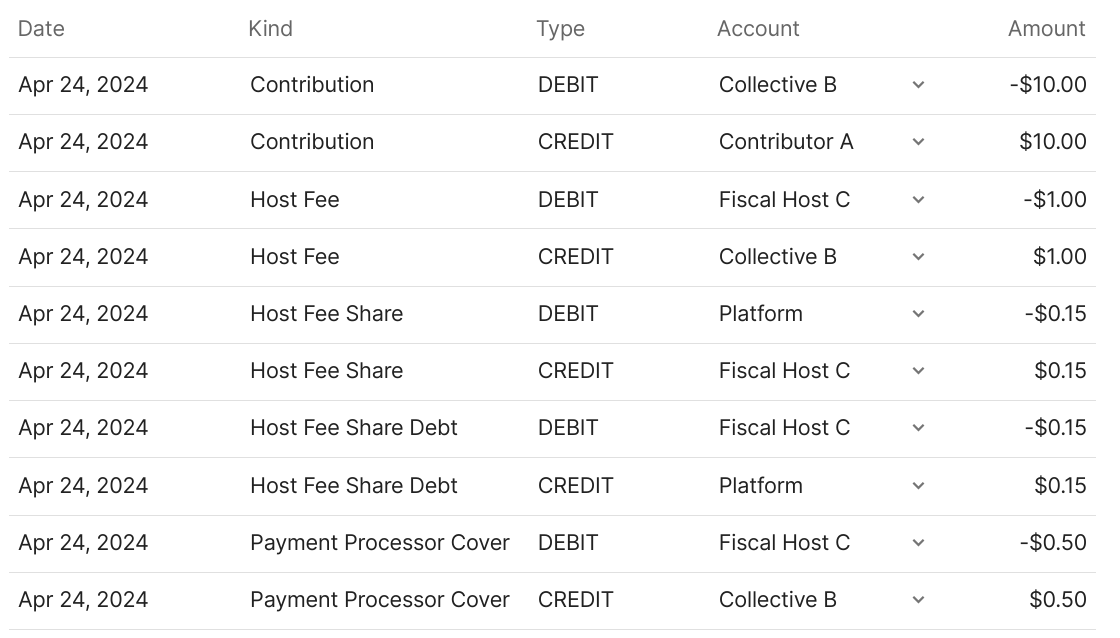Click Collective B in the $1.00 row

tap(777, 257)
